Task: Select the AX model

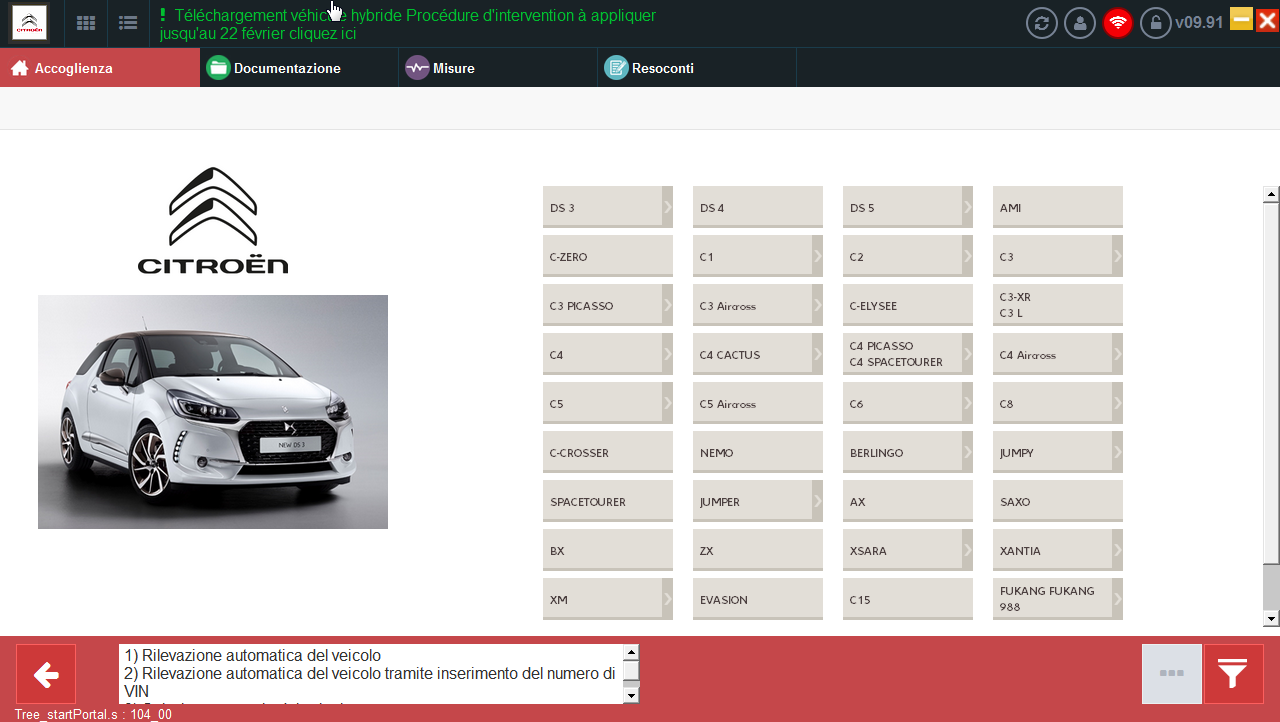Action: tap(908, 501)
